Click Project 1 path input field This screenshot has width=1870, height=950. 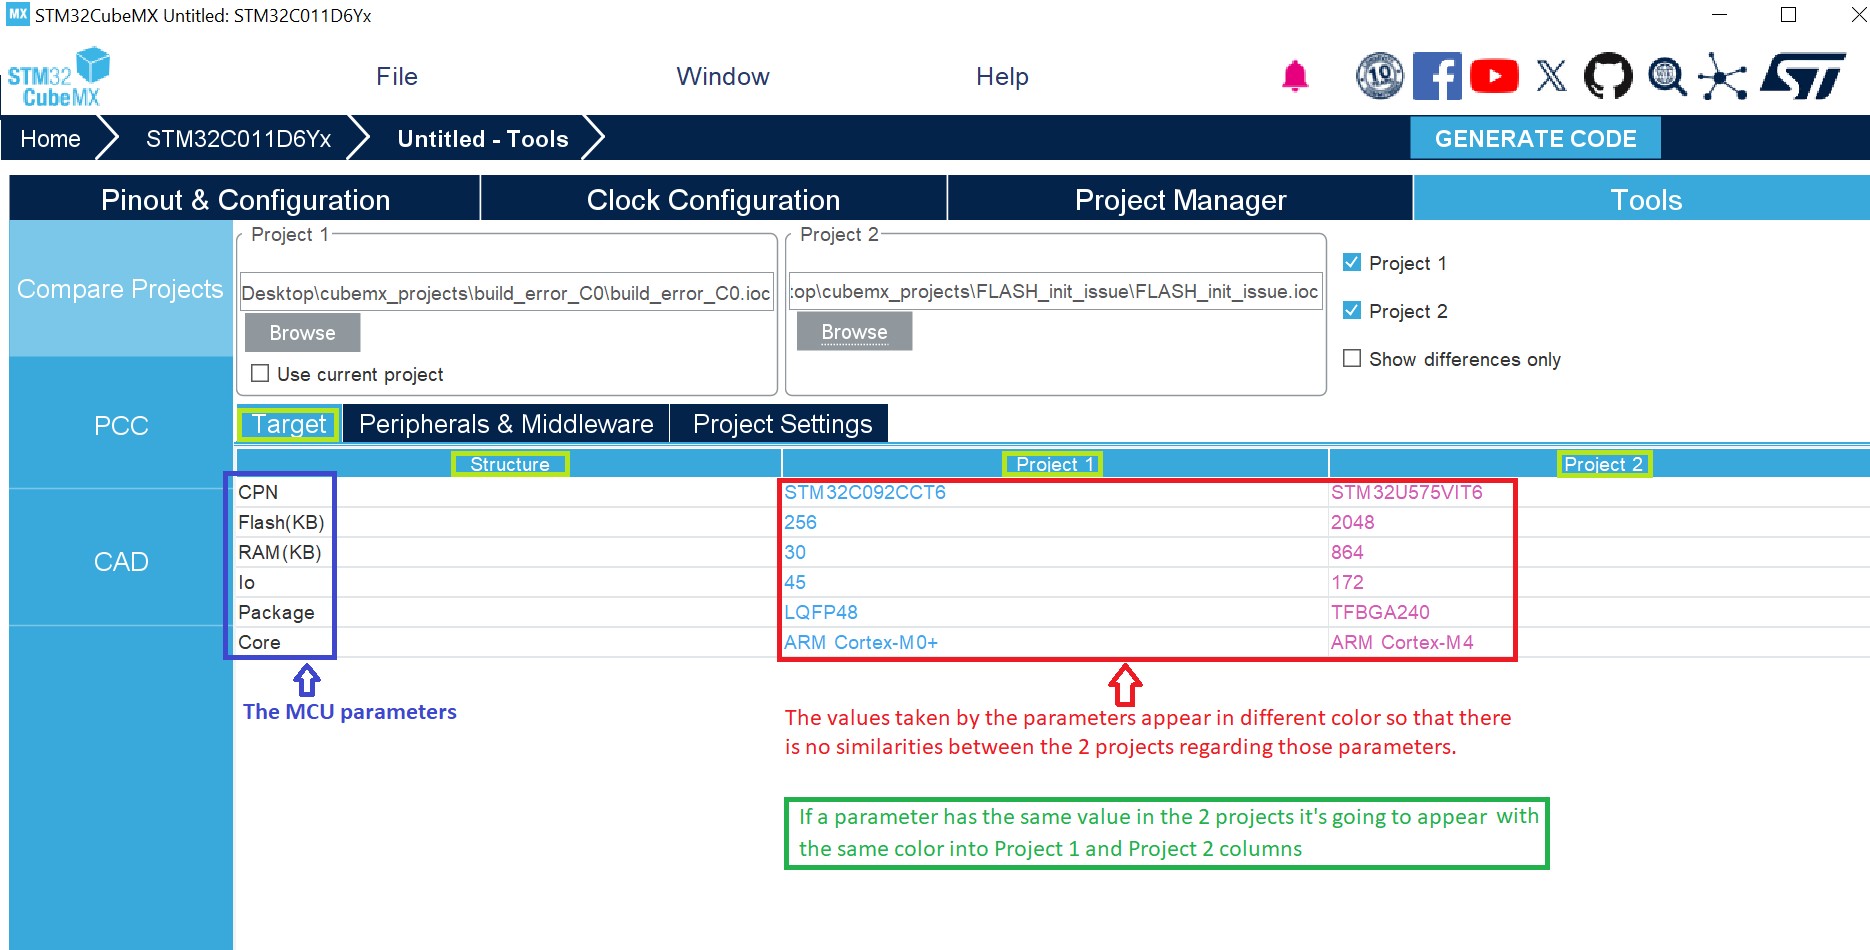(x=507, y=292)
